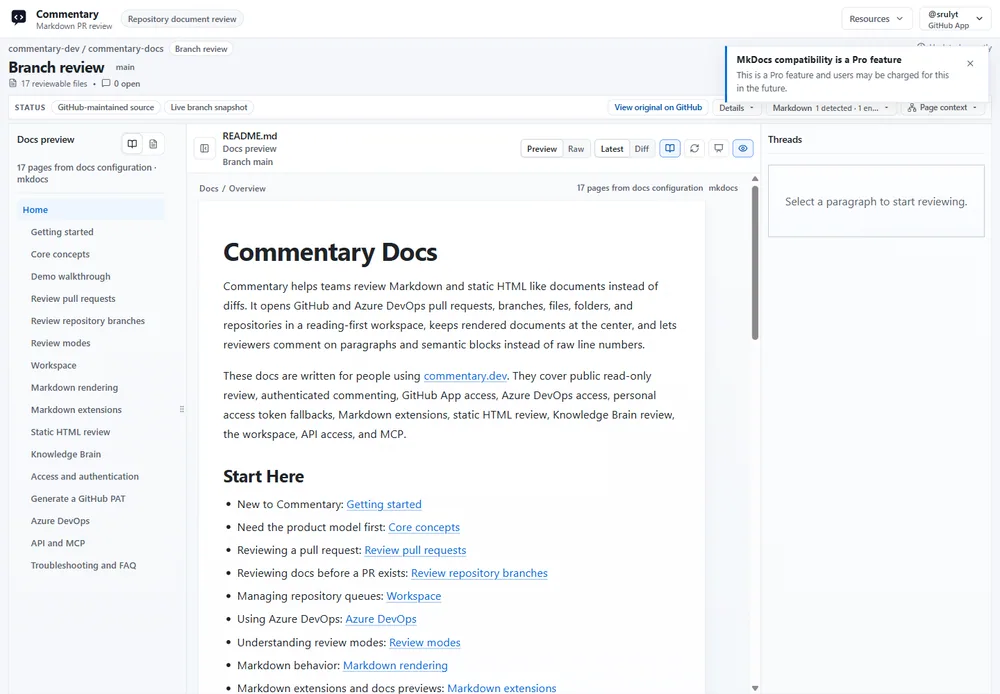
Task: Click the Live branch snapshot status pill
Action: (209, 108)
